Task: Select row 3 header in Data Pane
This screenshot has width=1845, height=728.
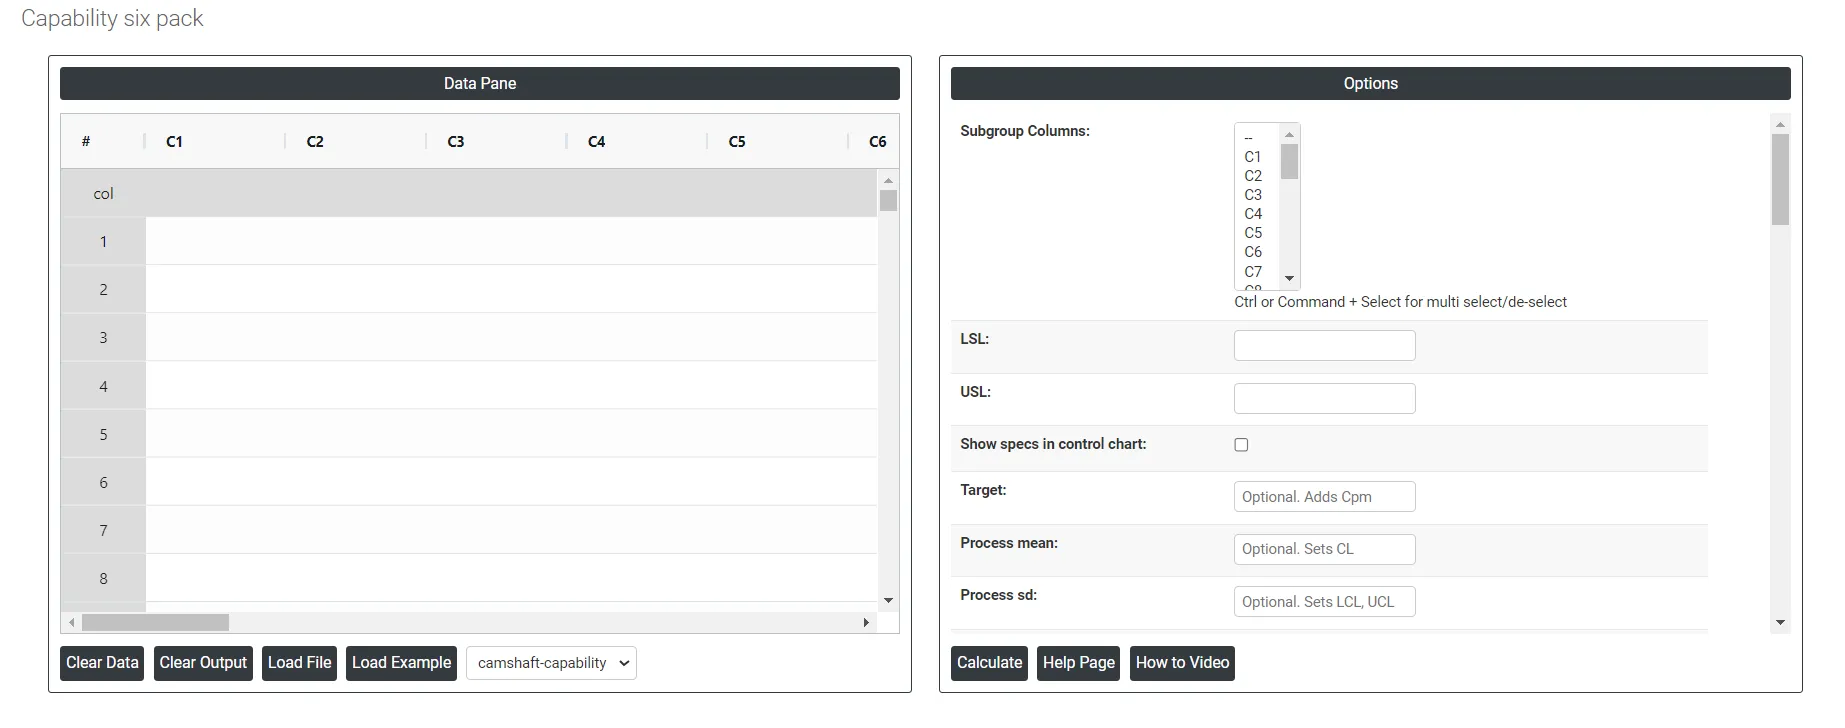Action: [103, 338]
